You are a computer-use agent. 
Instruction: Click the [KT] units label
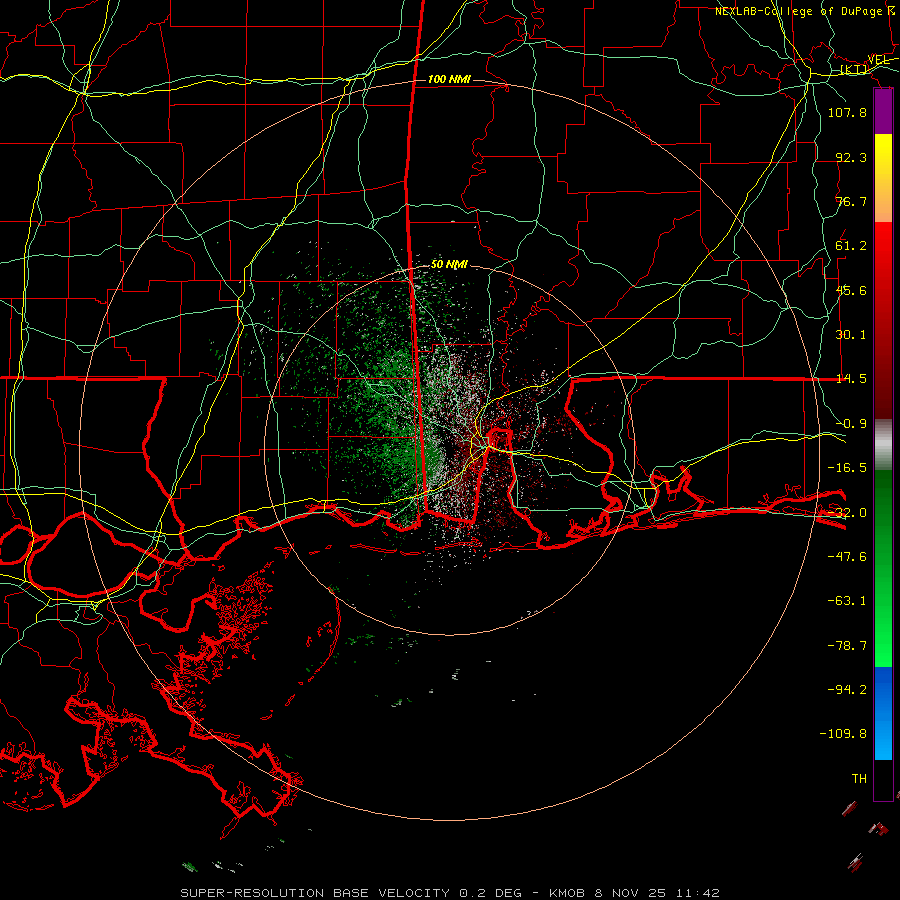click(854, 69)
